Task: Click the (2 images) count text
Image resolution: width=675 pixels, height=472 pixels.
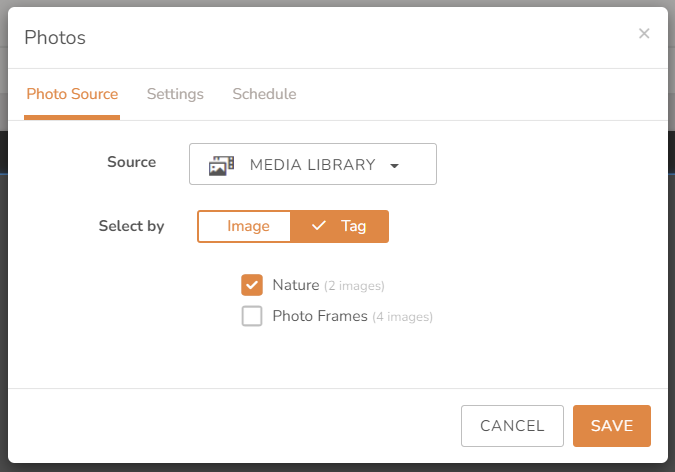Action: pyautogui.click(x=354, y=286)
